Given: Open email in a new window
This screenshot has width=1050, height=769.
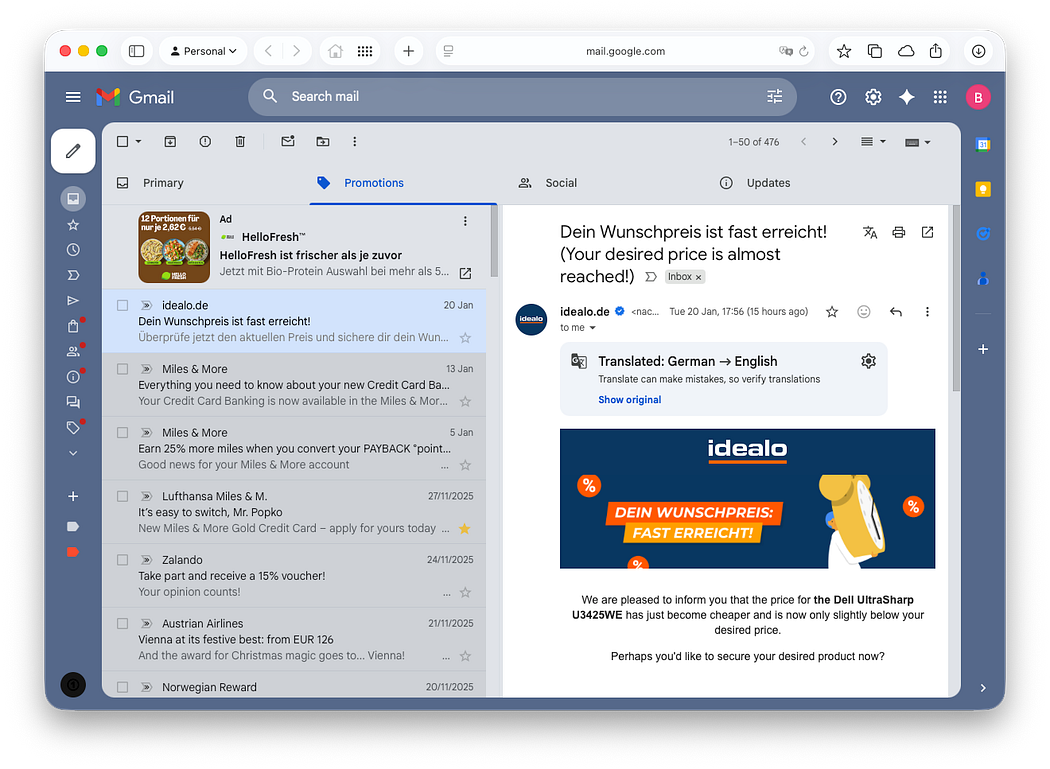Looking at the screenshot, I should point(927,231).
